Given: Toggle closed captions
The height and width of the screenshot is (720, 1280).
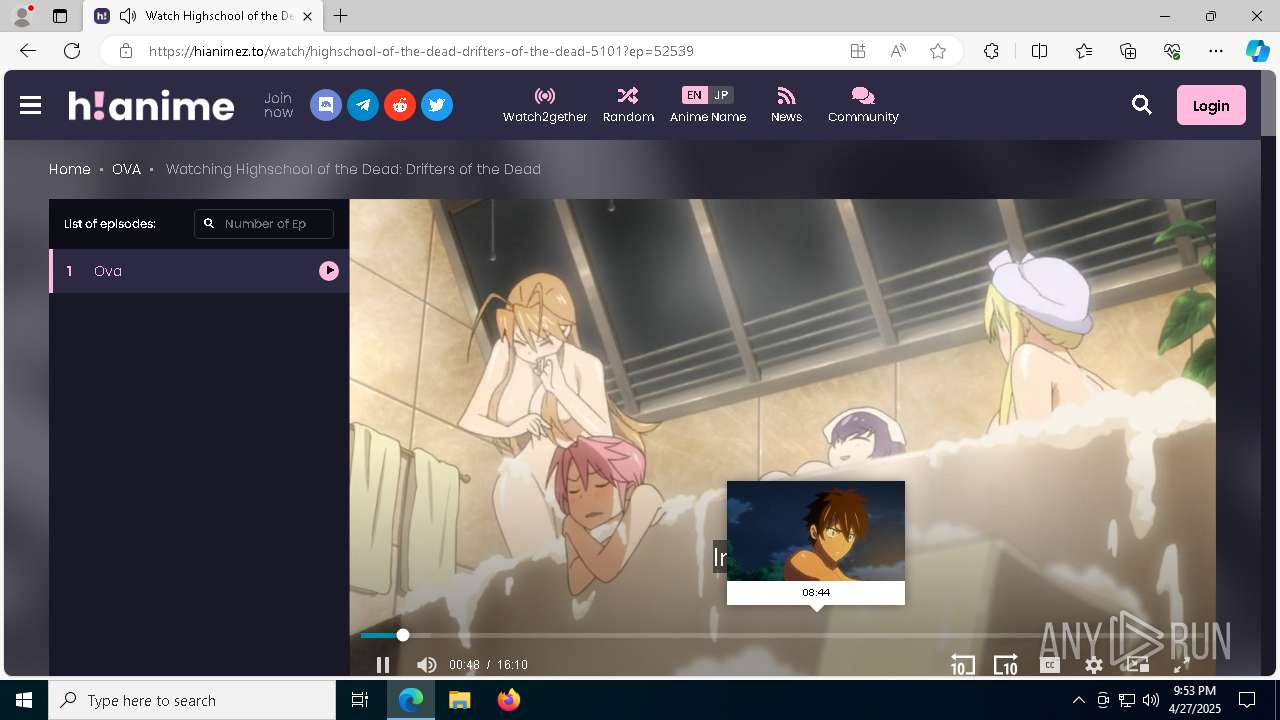Looking at the screenshot, I should pyautogui.click(x=1050, y=665).
